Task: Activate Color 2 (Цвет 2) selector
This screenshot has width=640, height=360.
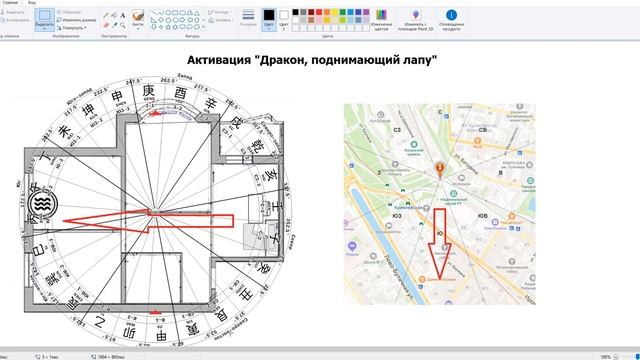Action: click(284, 20)
